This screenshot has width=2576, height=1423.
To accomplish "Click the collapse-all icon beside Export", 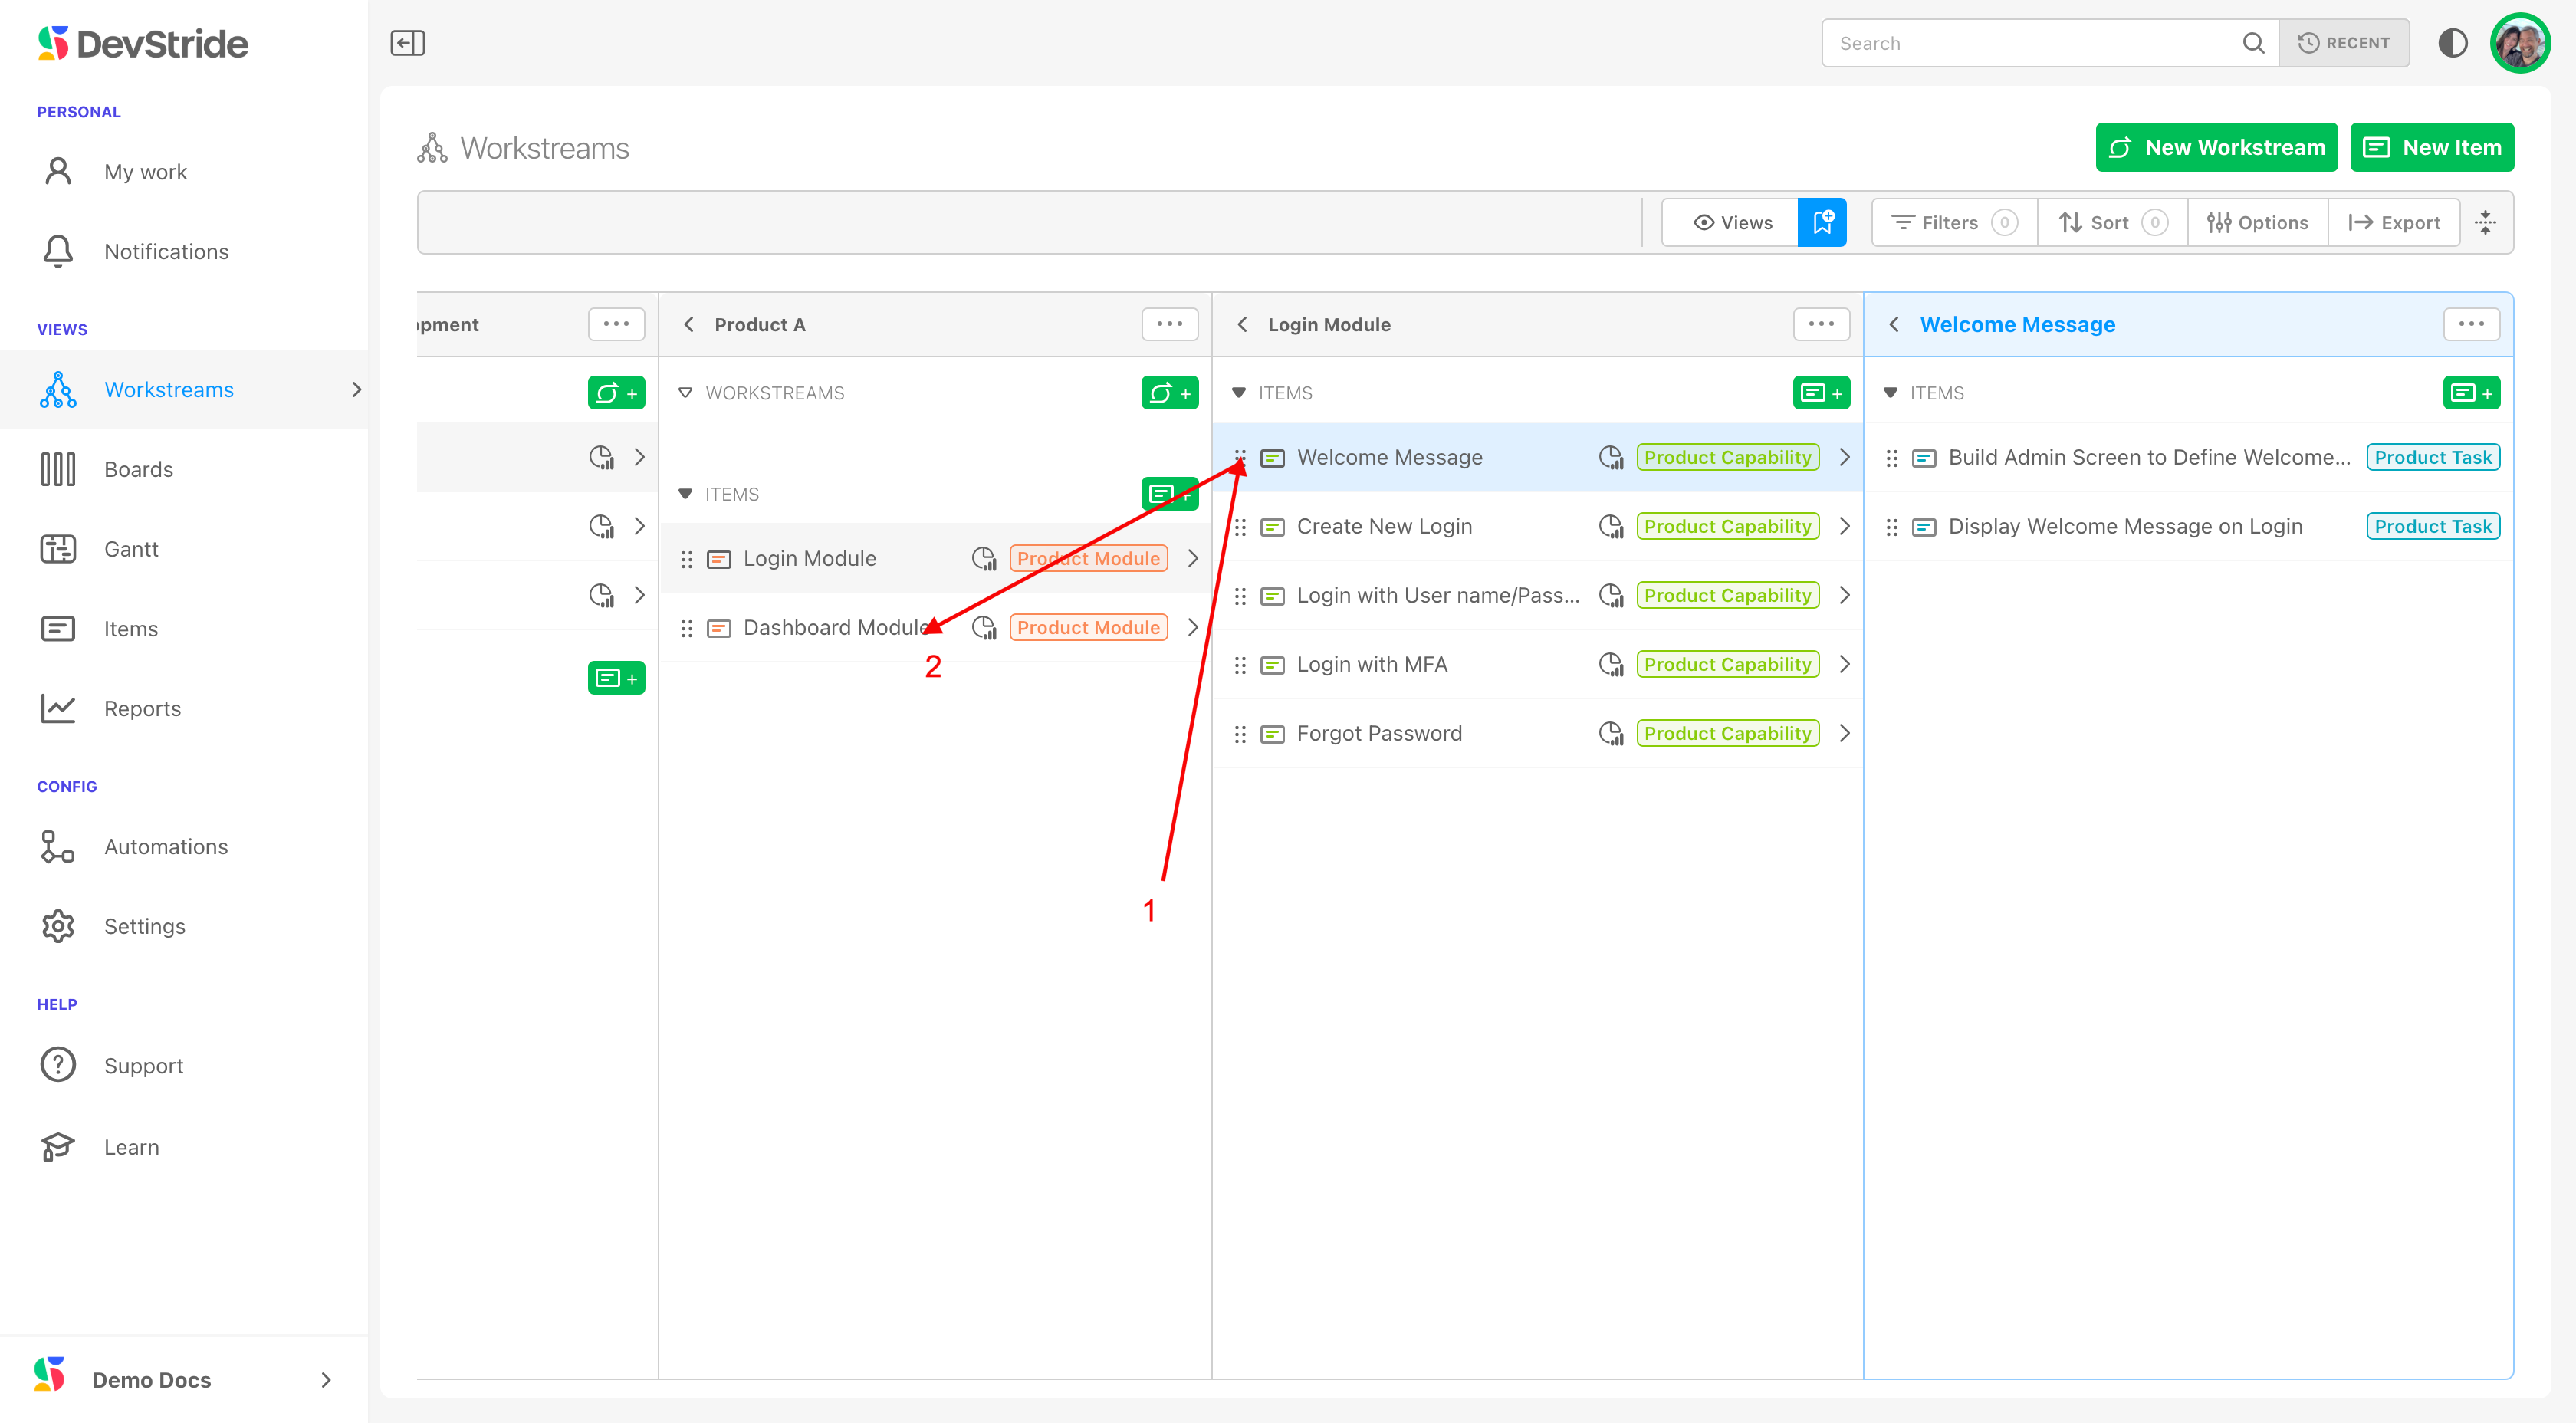I will 2485,222.
